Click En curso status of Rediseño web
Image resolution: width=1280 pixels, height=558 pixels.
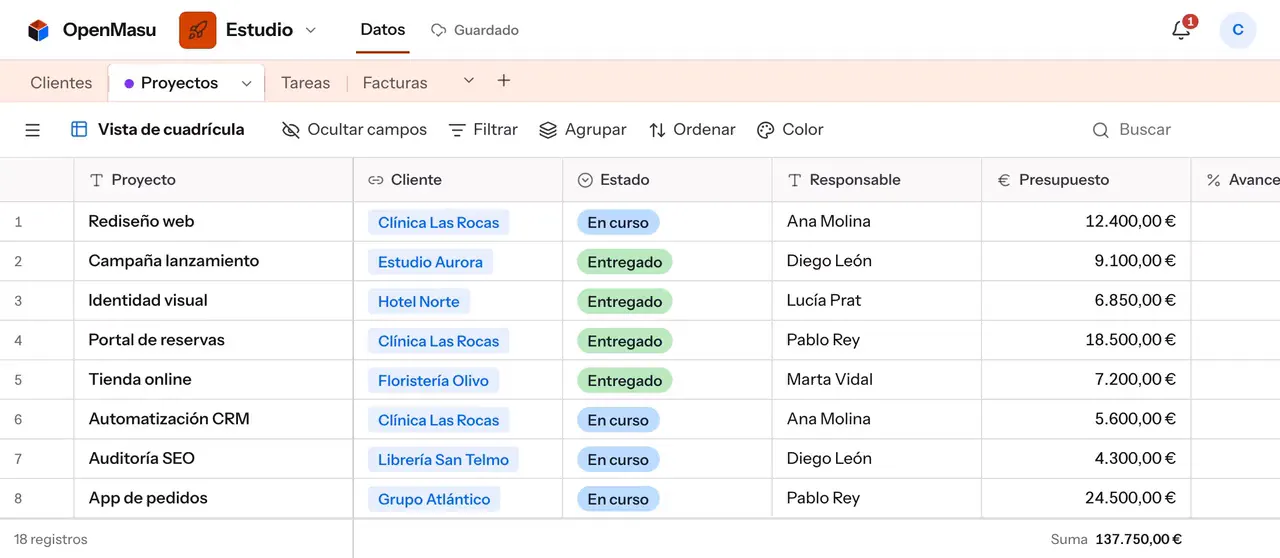click(618, 222)
